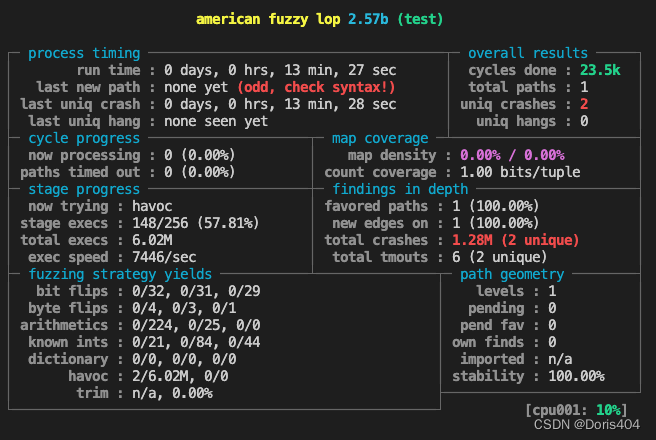This screenshot has height=440, width=656.
Task: Click total crashes '1.28M (2 unique)'
Action: [x=516, y=240]
